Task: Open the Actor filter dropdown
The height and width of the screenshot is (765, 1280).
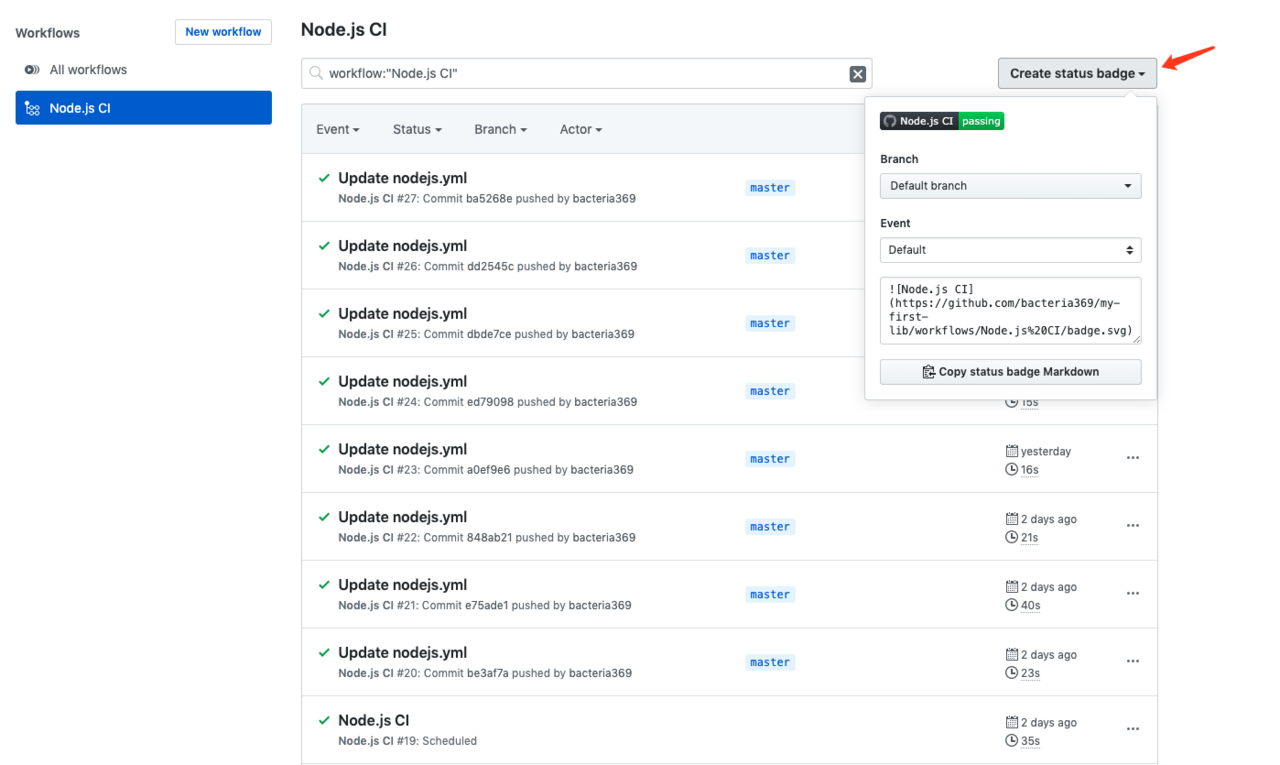Action: click(x=580, y=129)
